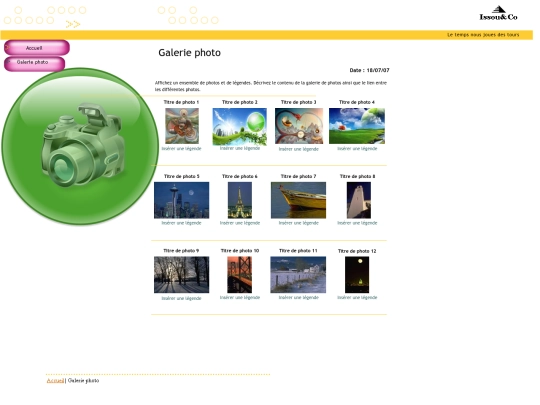Select the Titre de photo 1 heading

181,102
